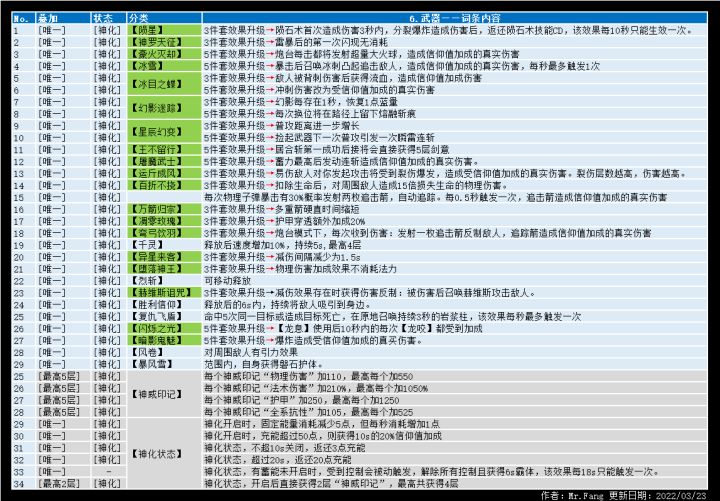Select the 【豪火灭却】 category cell
The image size is (720, 501).
point(164,54)
